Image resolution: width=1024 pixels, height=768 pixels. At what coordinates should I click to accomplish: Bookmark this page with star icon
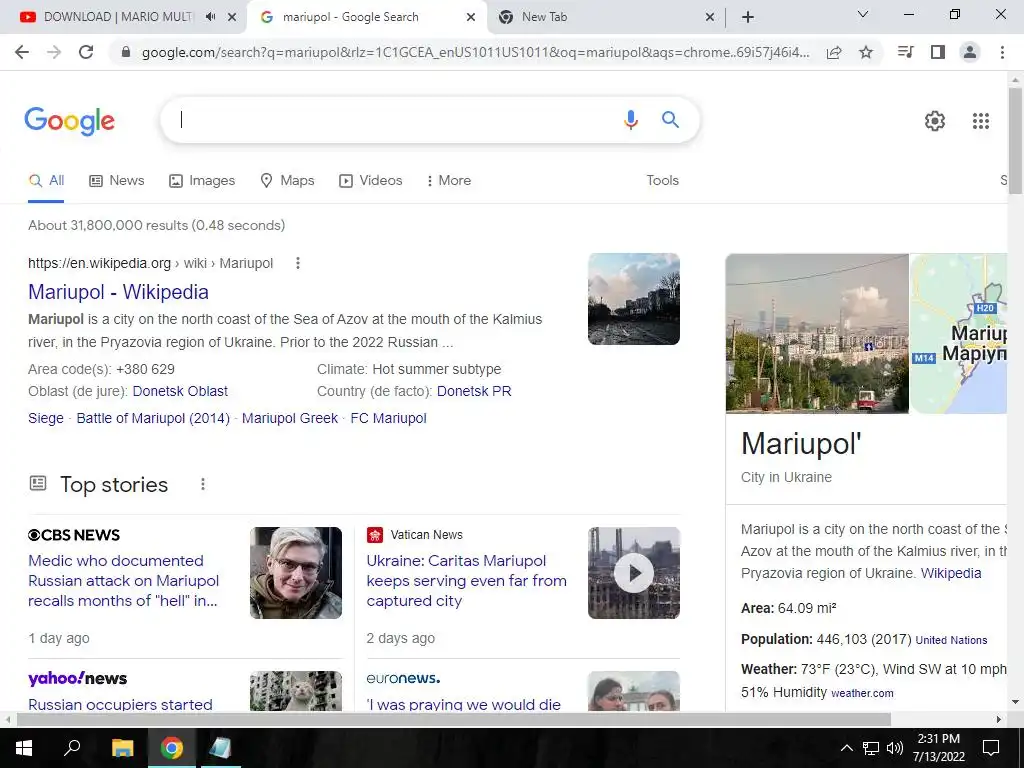[866, 52]
